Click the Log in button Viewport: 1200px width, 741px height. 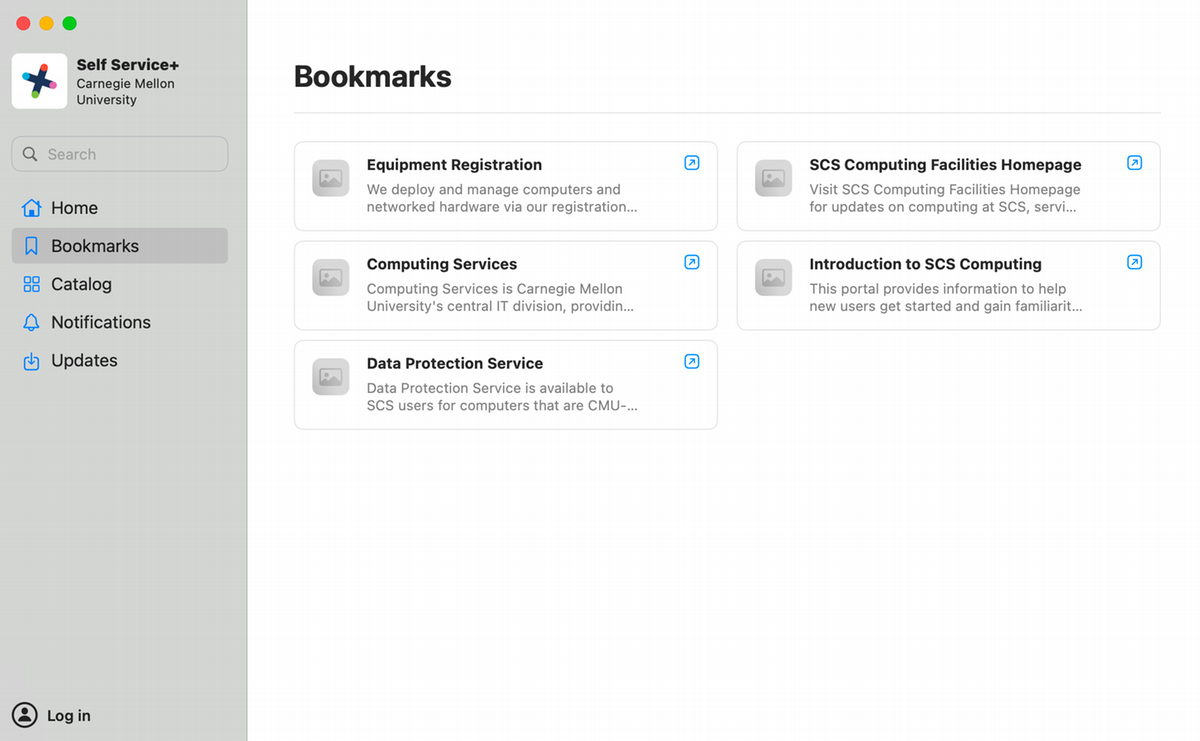pyautogui.click(x=52, y=715)
